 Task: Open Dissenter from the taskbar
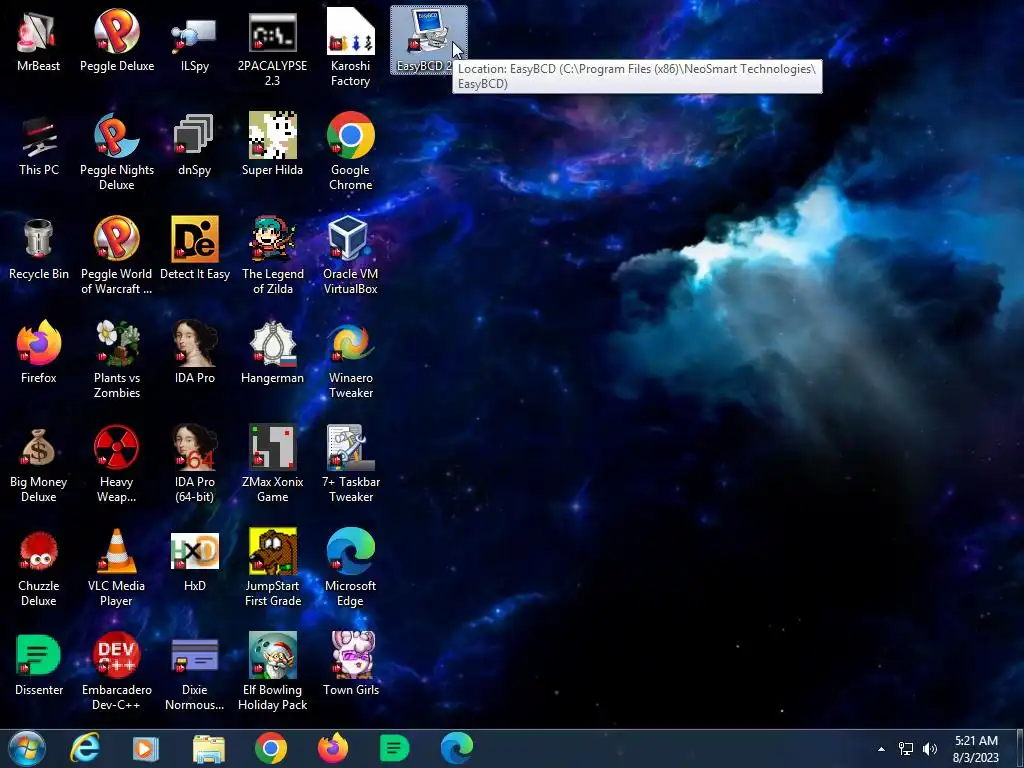[x=394, y=748]
